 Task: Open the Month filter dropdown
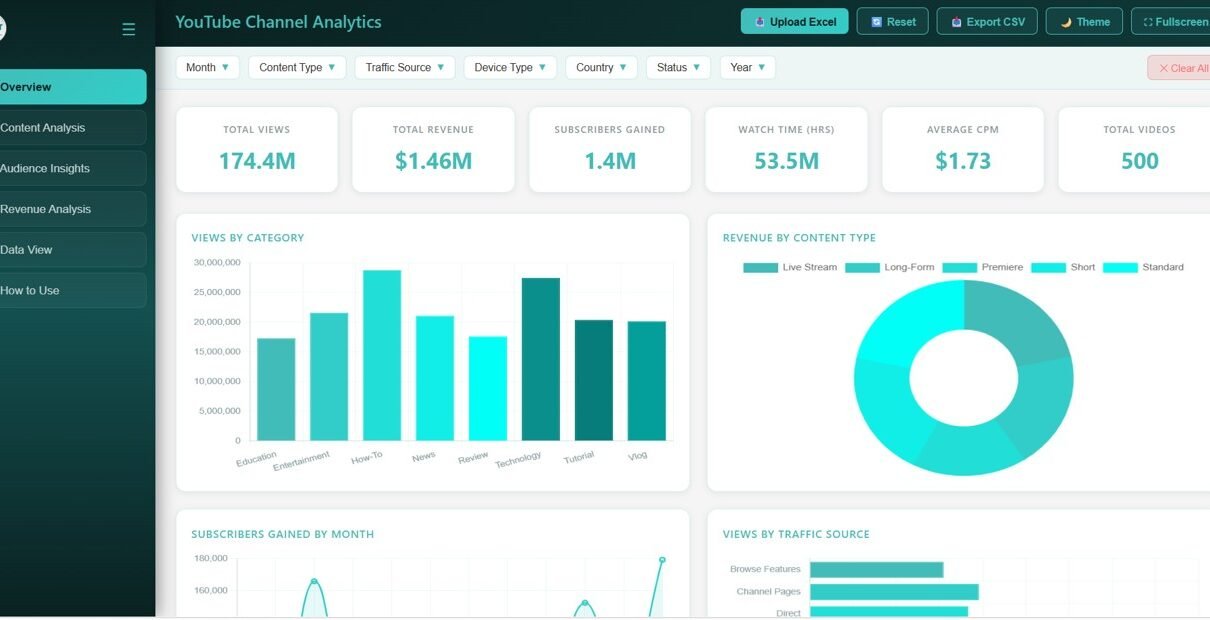coord(207,67)
